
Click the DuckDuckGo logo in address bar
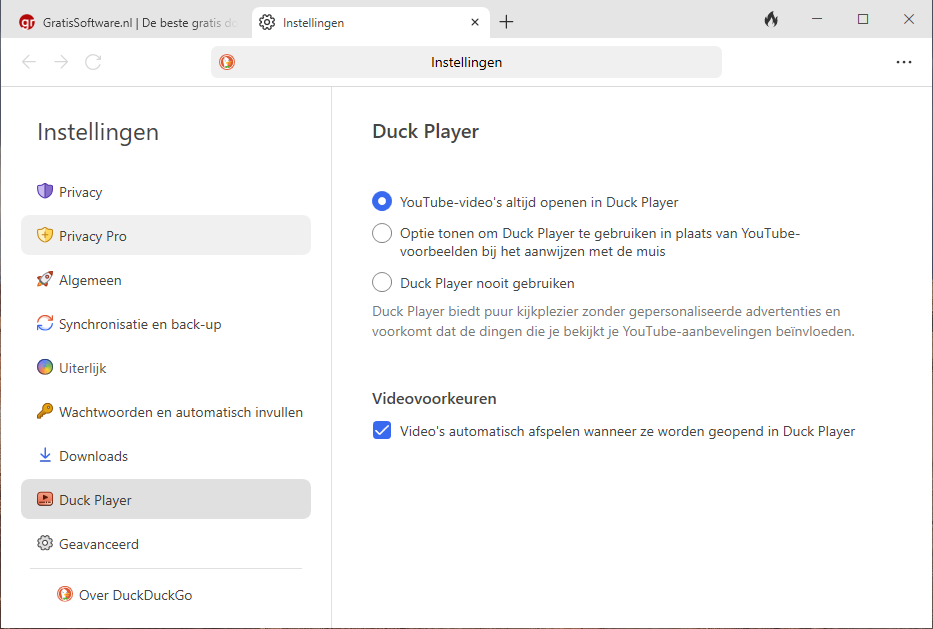click(x=228, y=62)
